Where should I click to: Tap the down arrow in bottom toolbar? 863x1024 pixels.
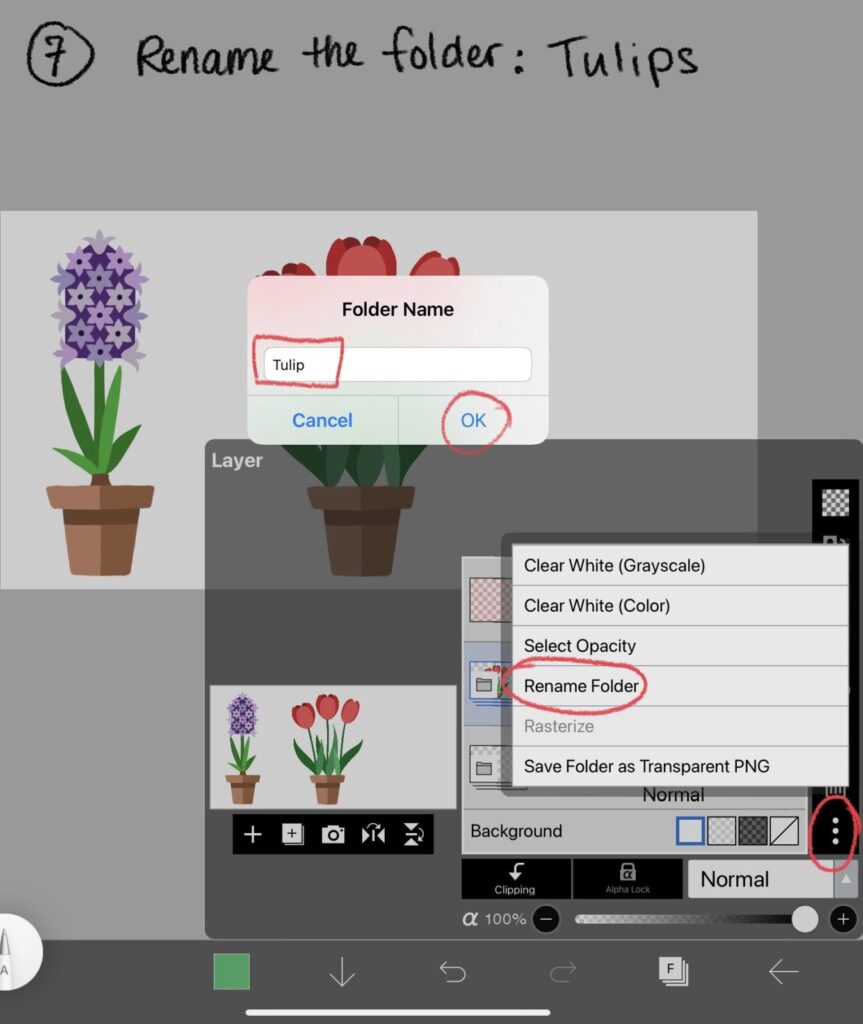pos(342,971)
